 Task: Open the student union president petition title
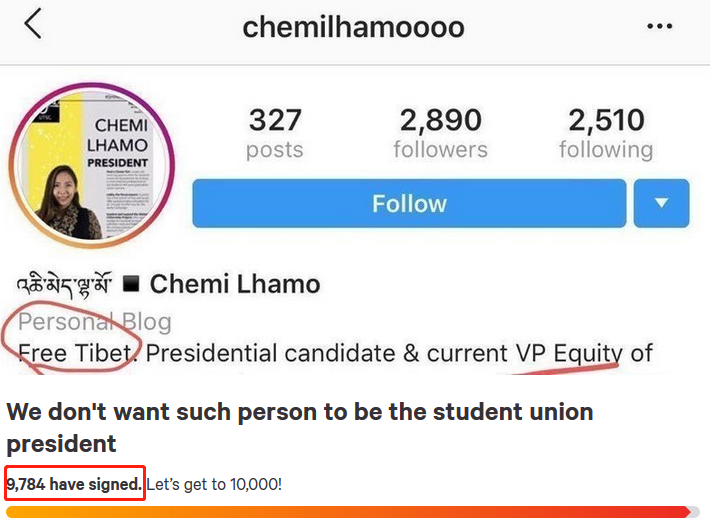[x=299, y=427]
